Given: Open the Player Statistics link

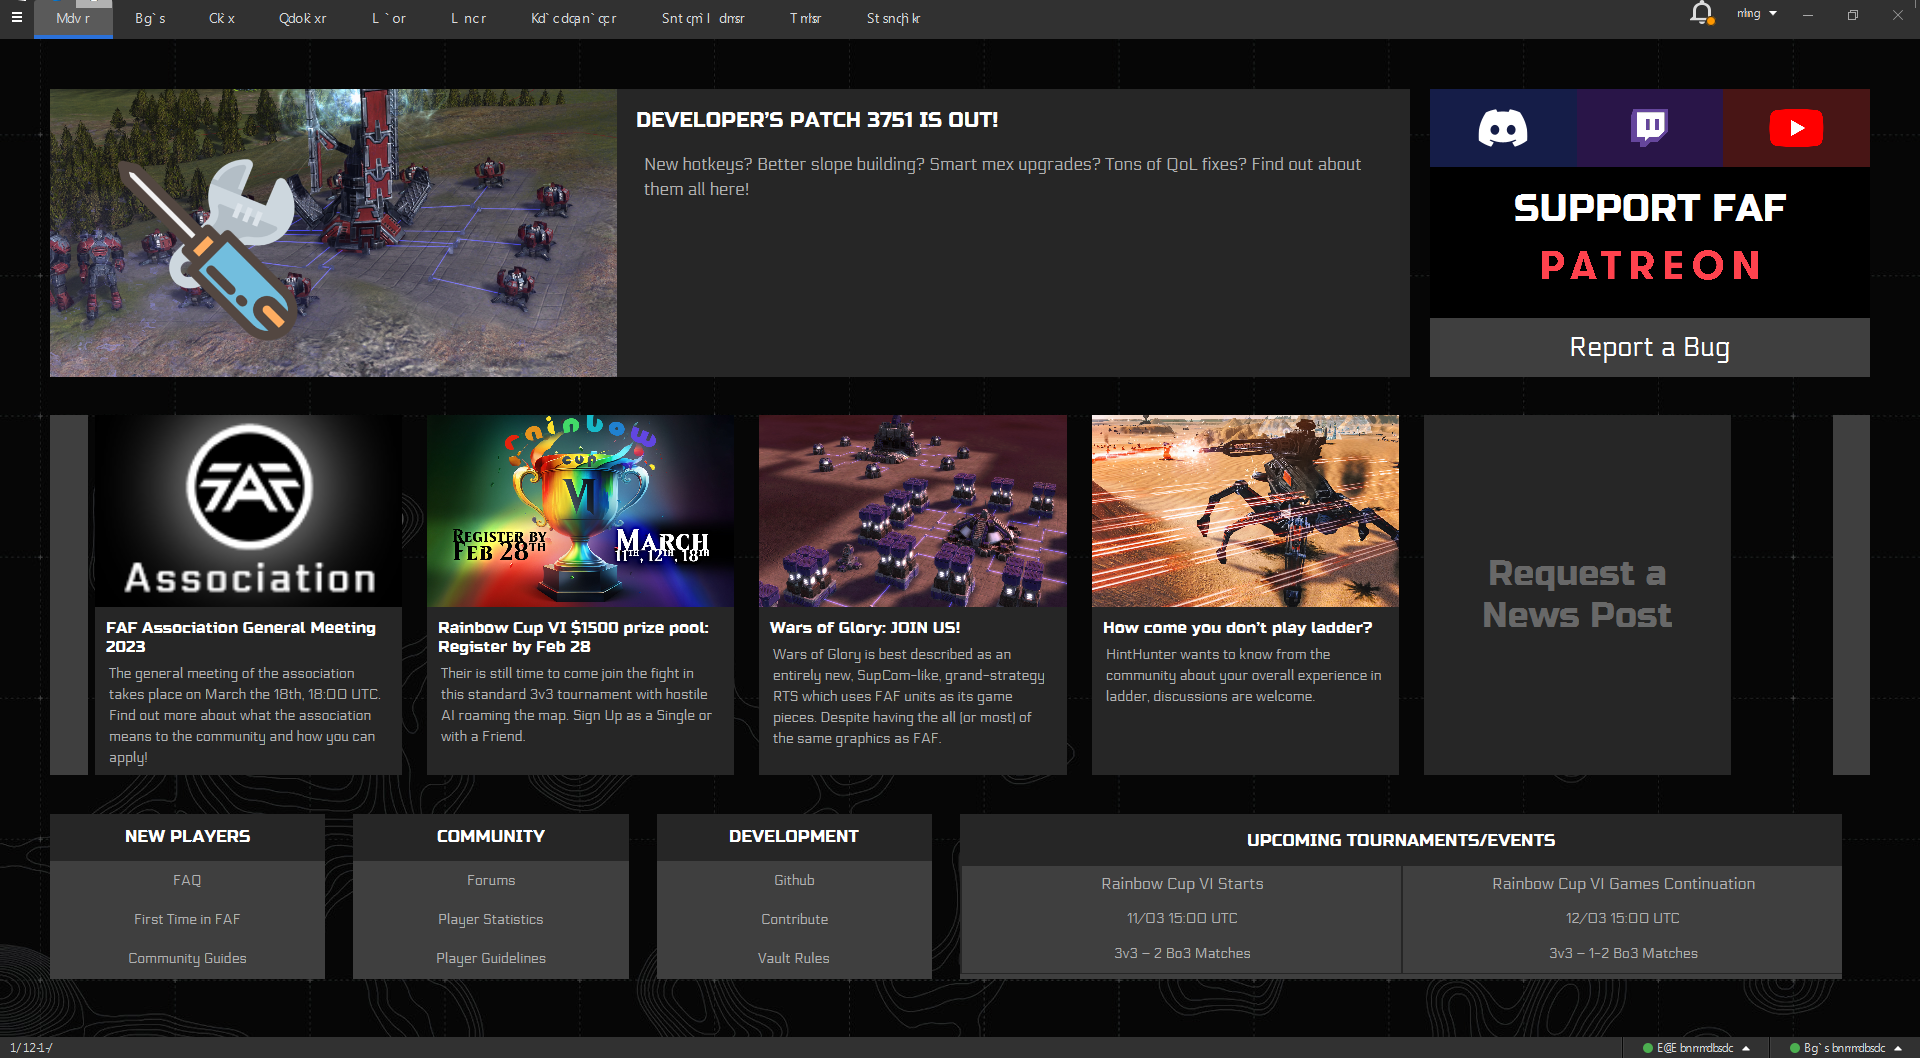Looking at the screenshot, I should coord(491,919).
